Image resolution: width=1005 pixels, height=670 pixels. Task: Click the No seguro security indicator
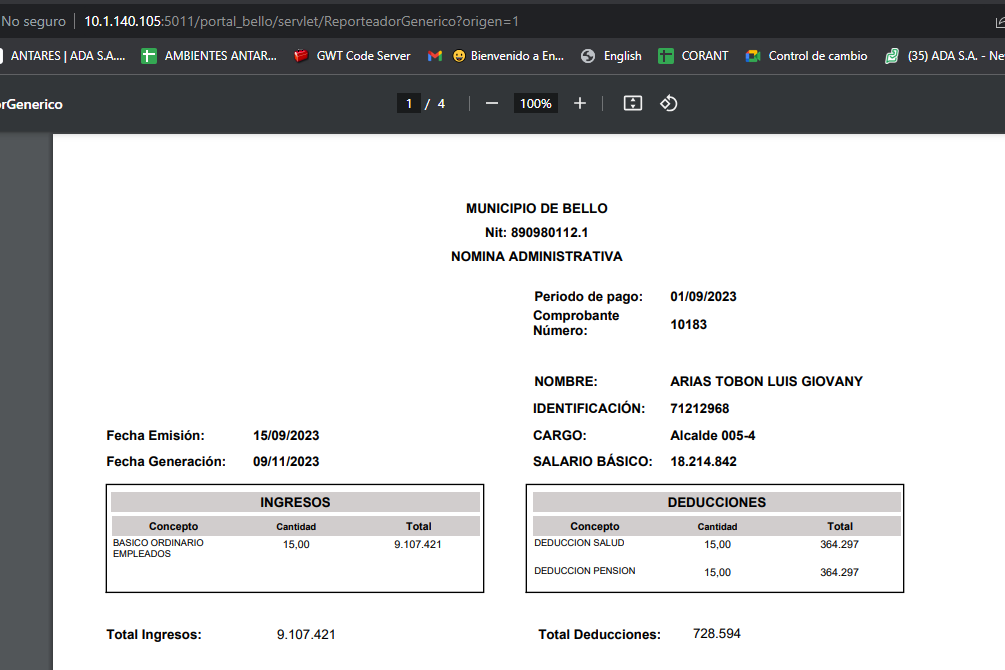coord(34,21)
